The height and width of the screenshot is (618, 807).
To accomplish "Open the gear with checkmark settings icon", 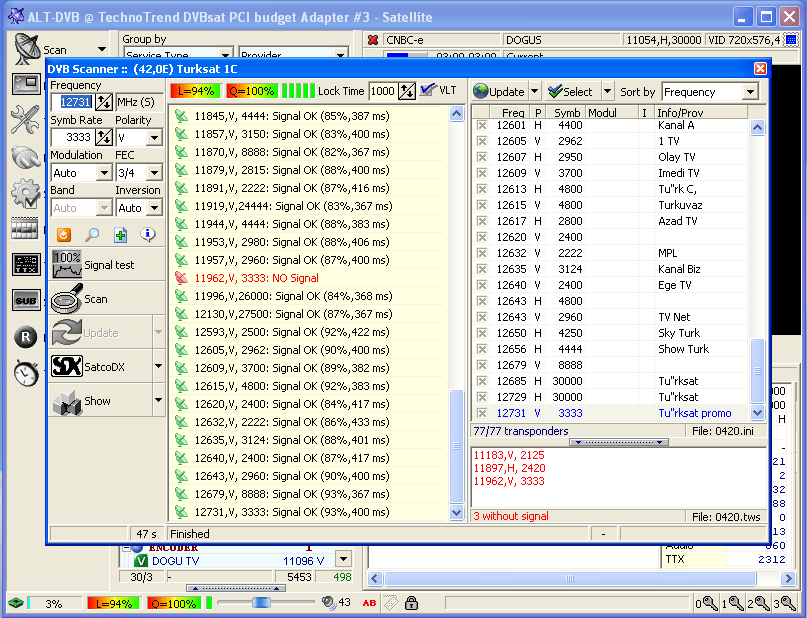I will (x=26, y=193).
